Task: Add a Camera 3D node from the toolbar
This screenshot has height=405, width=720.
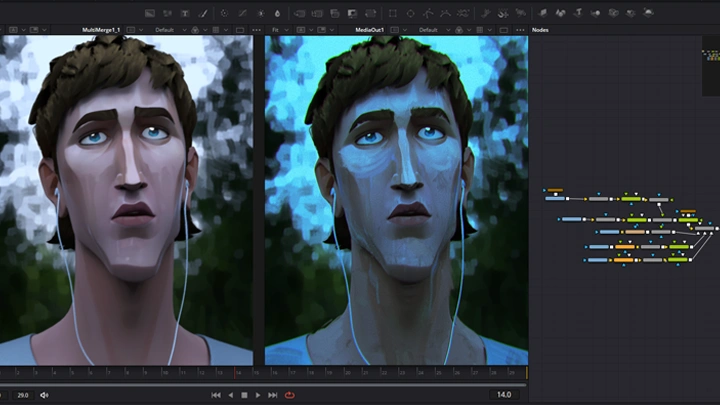Action: click(x=613, y=13)
